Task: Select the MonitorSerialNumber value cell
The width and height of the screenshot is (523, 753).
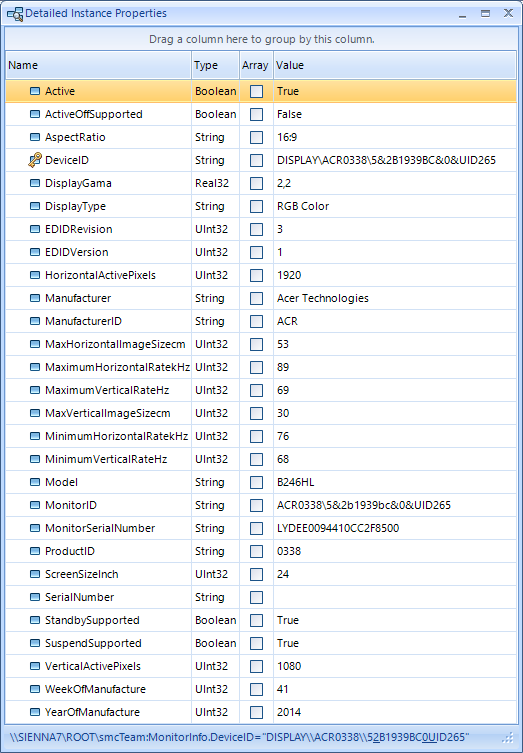Action: point(395,528)
